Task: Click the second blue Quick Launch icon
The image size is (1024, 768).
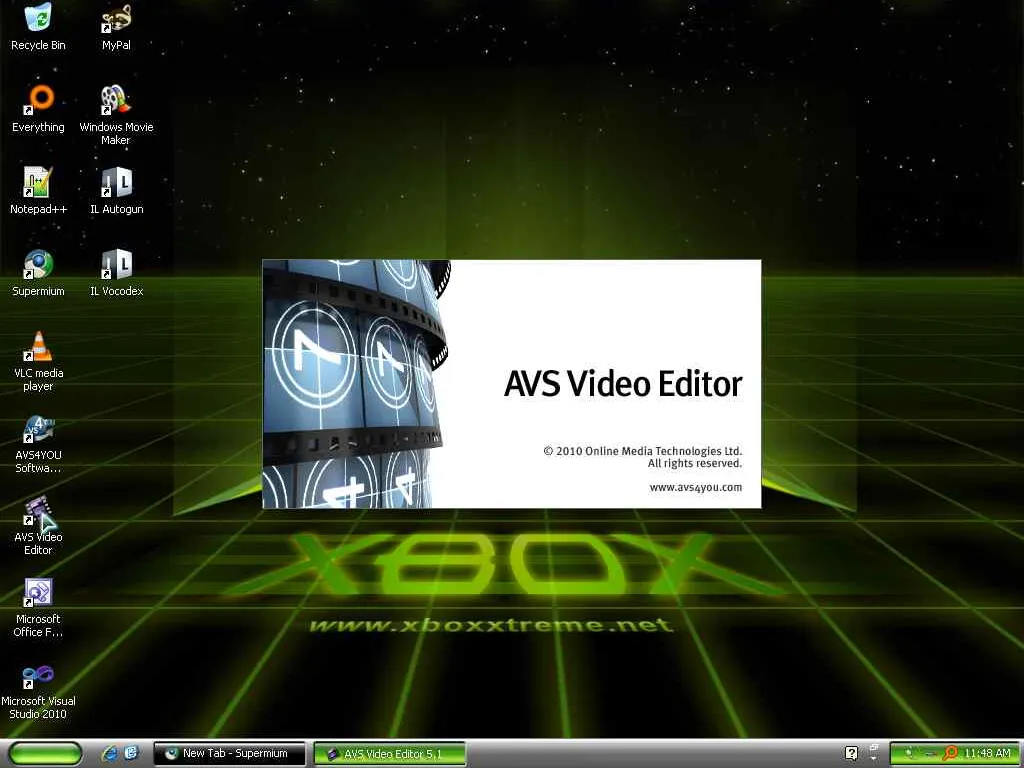Action: [131, 754]
